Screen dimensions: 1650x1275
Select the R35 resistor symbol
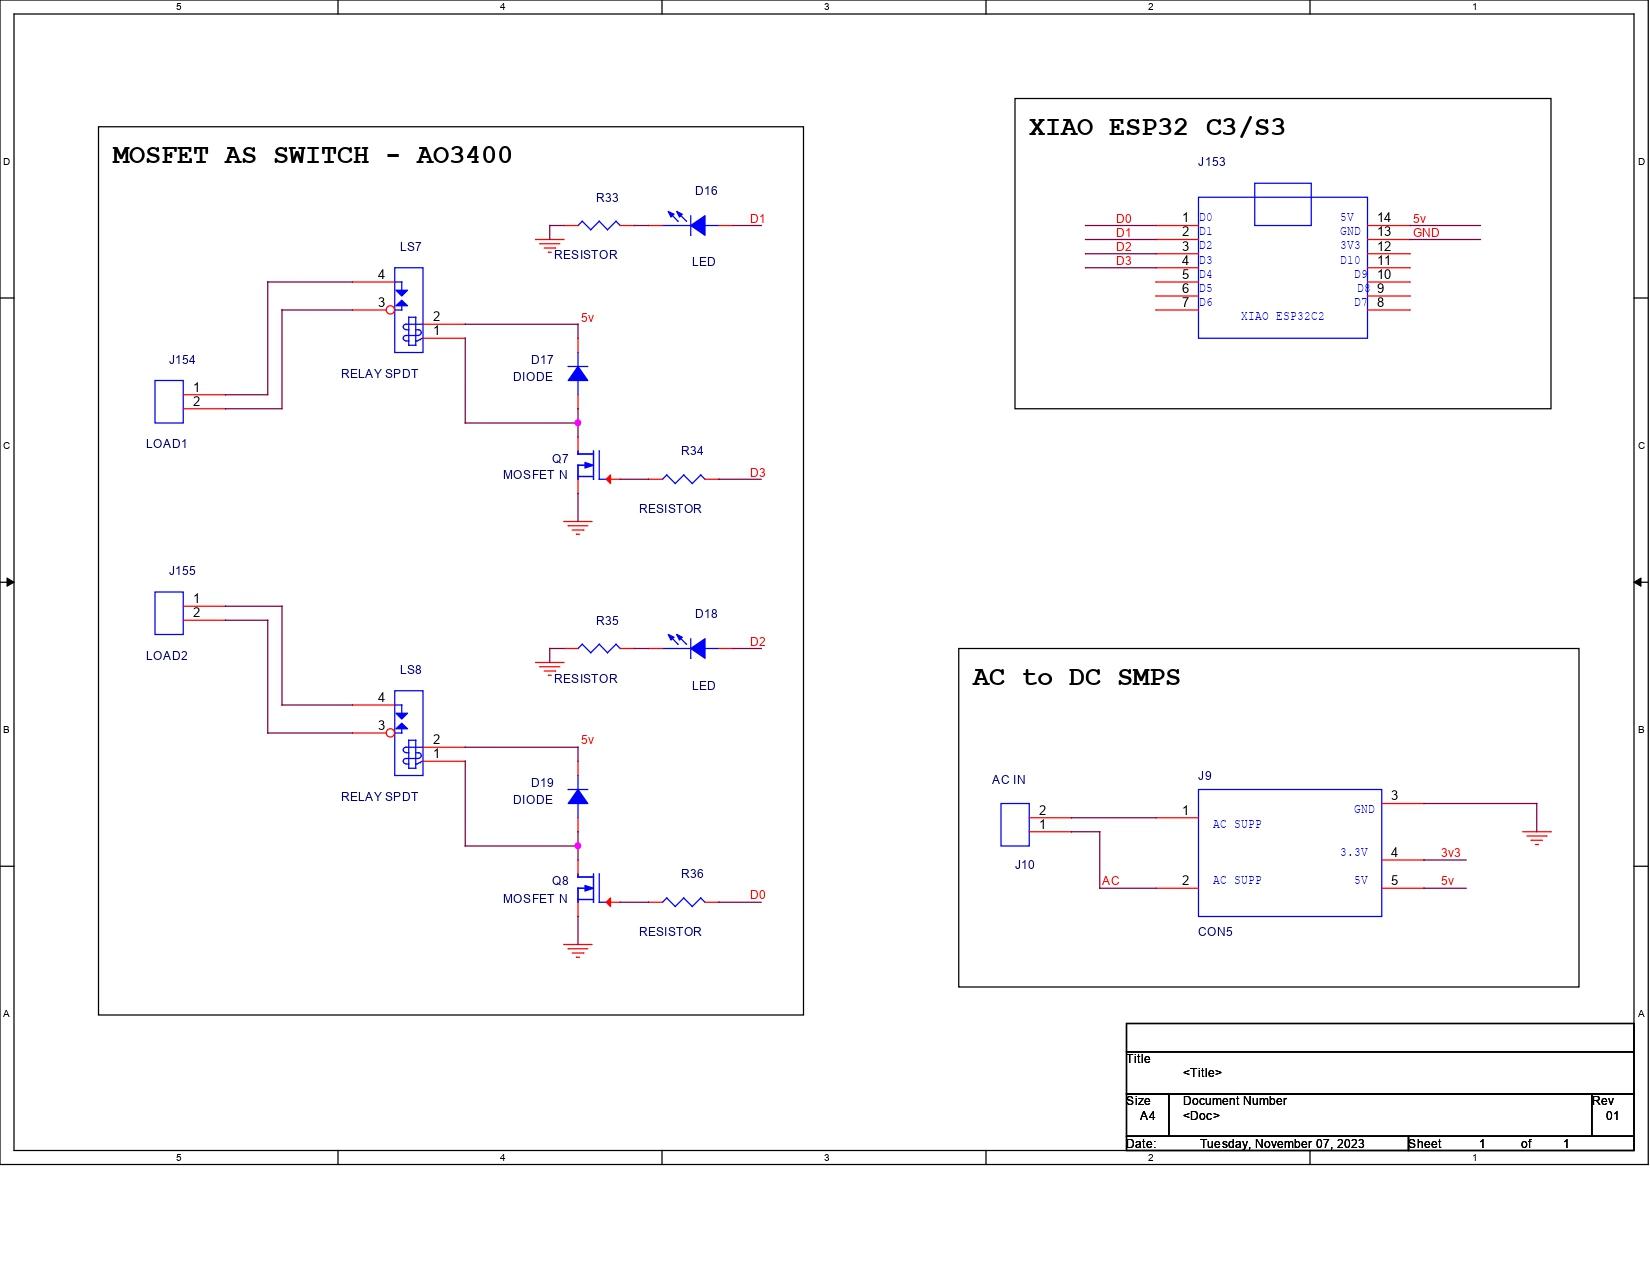click(x=599, y=648)
